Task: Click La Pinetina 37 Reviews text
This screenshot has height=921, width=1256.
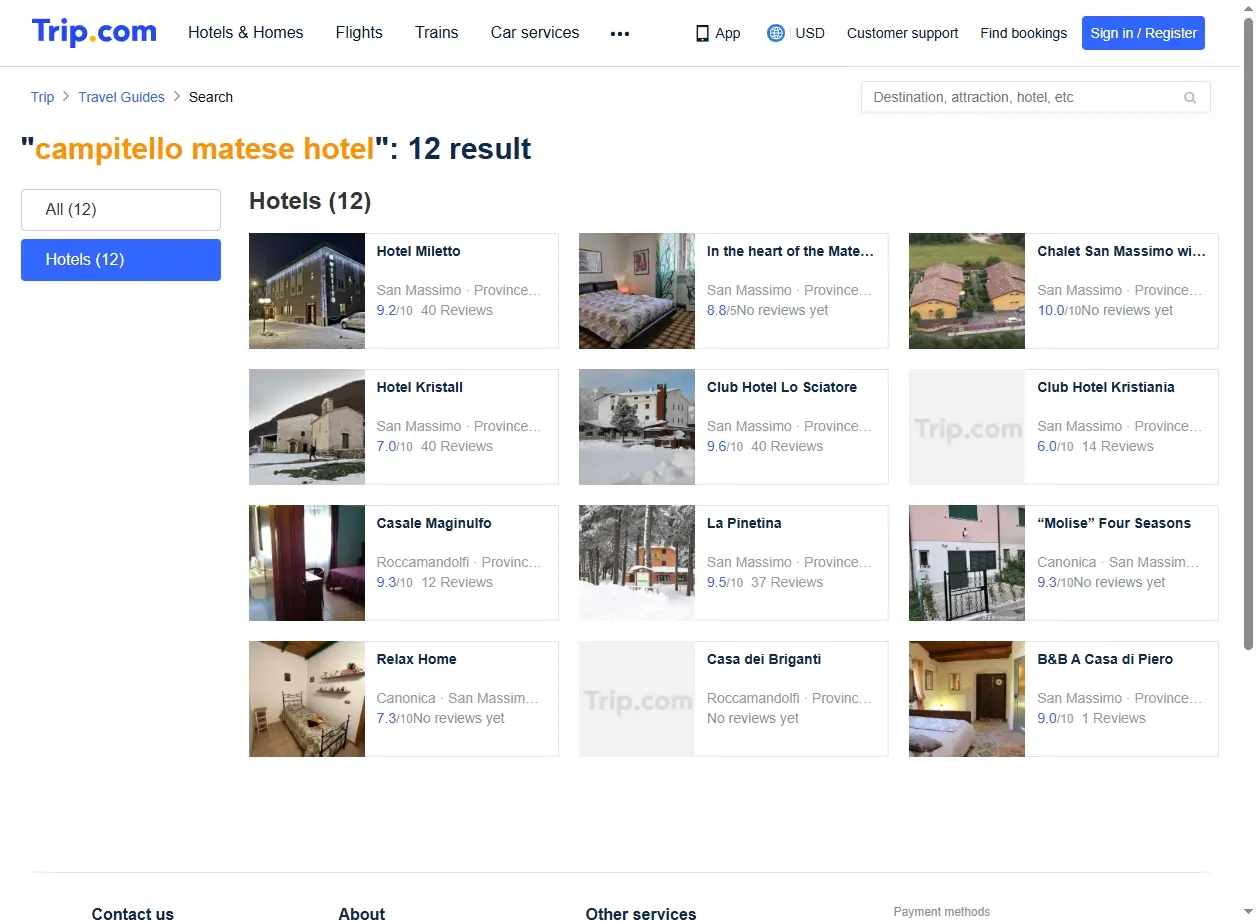Action: [787, 582]
